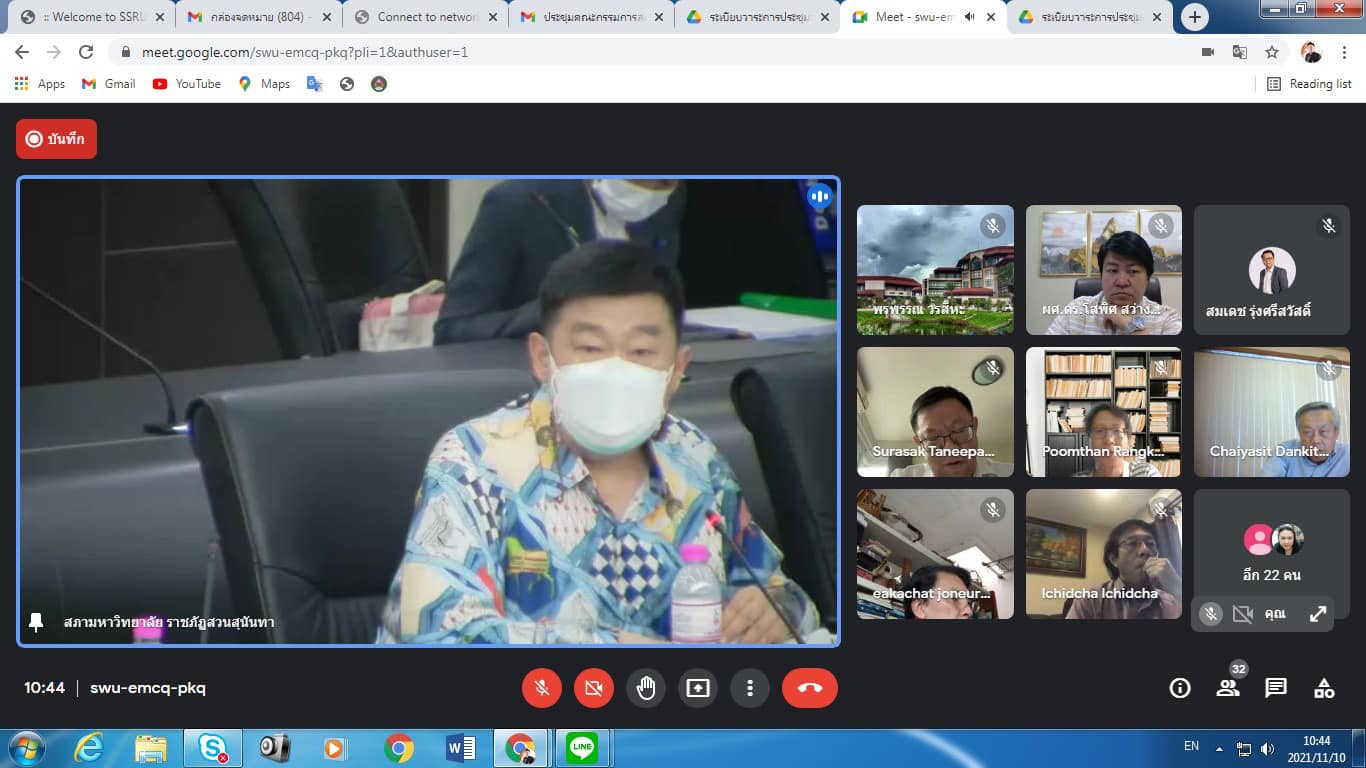Click the red recording indicator button
Screen dimensions: 1366x768
point(56,139)
